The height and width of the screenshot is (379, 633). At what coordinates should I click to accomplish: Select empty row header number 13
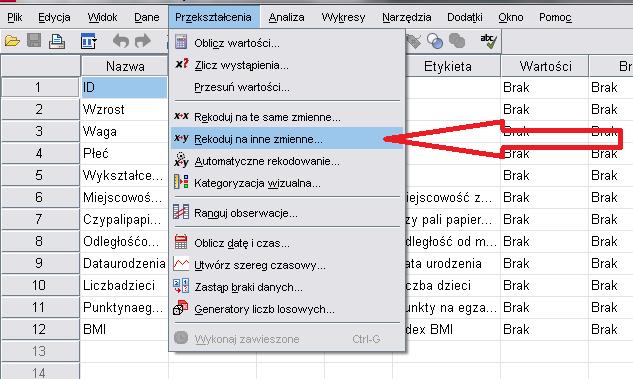(40, 351)
